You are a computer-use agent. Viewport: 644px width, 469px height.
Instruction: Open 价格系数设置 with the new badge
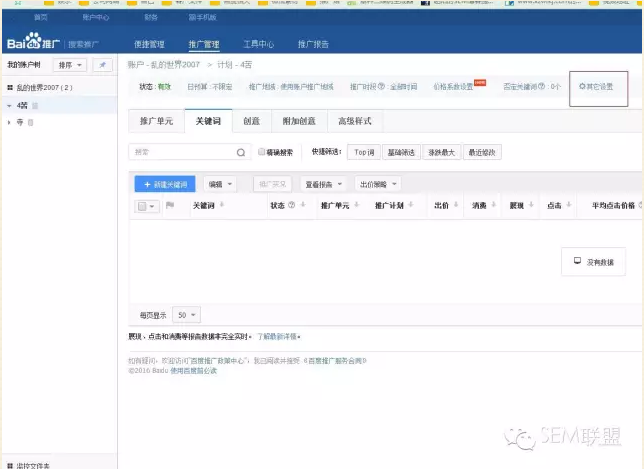point(453,87)
